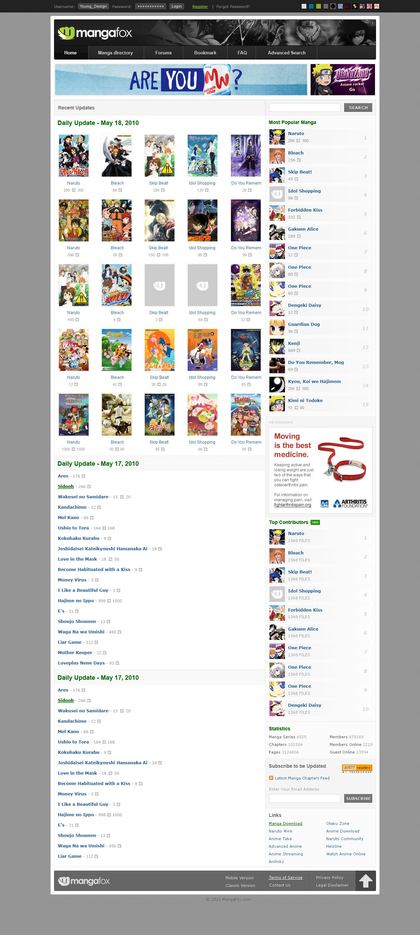Click the placeholder cover thumbnail for Skip Beat
The width and height of the screenshot is (420, 935).
(x=159, y=285)
